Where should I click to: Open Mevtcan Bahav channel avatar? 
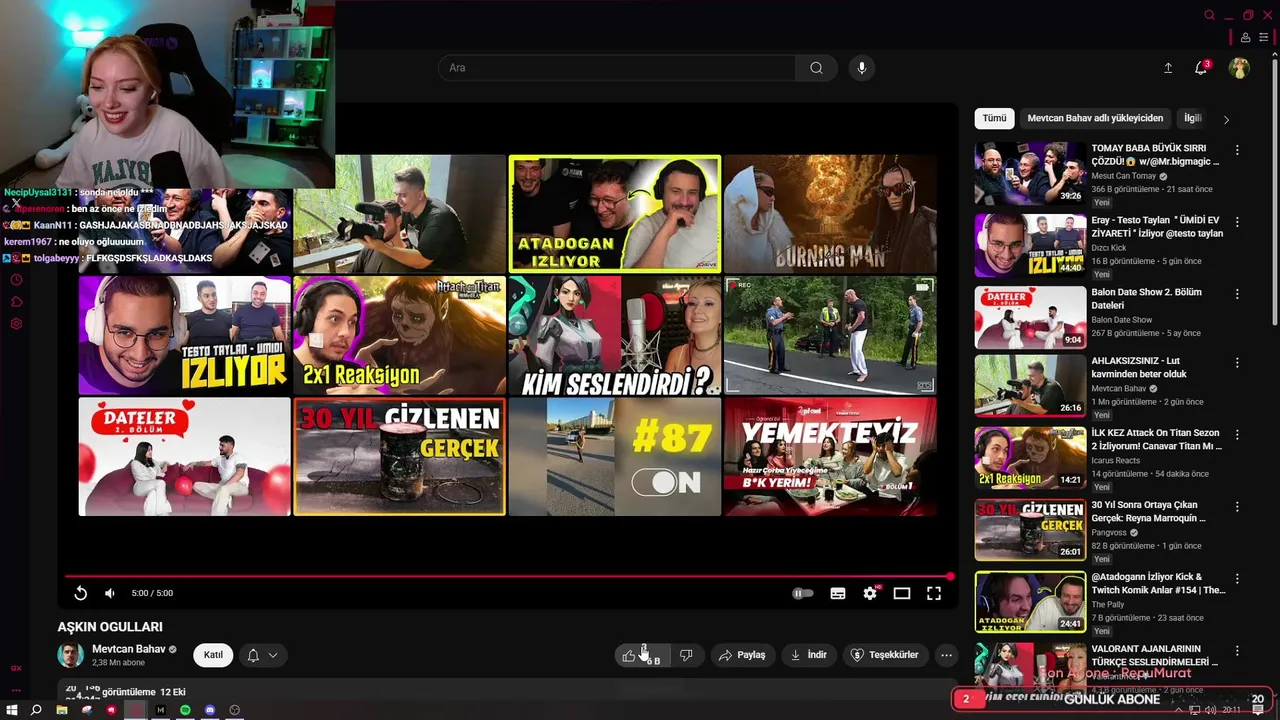(x=70, y=655)
